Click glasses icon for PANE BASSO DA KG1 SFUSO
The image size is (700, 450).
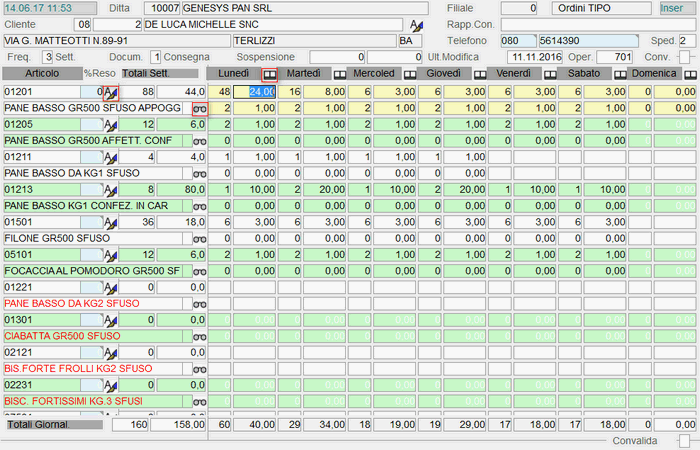[200, 174]
